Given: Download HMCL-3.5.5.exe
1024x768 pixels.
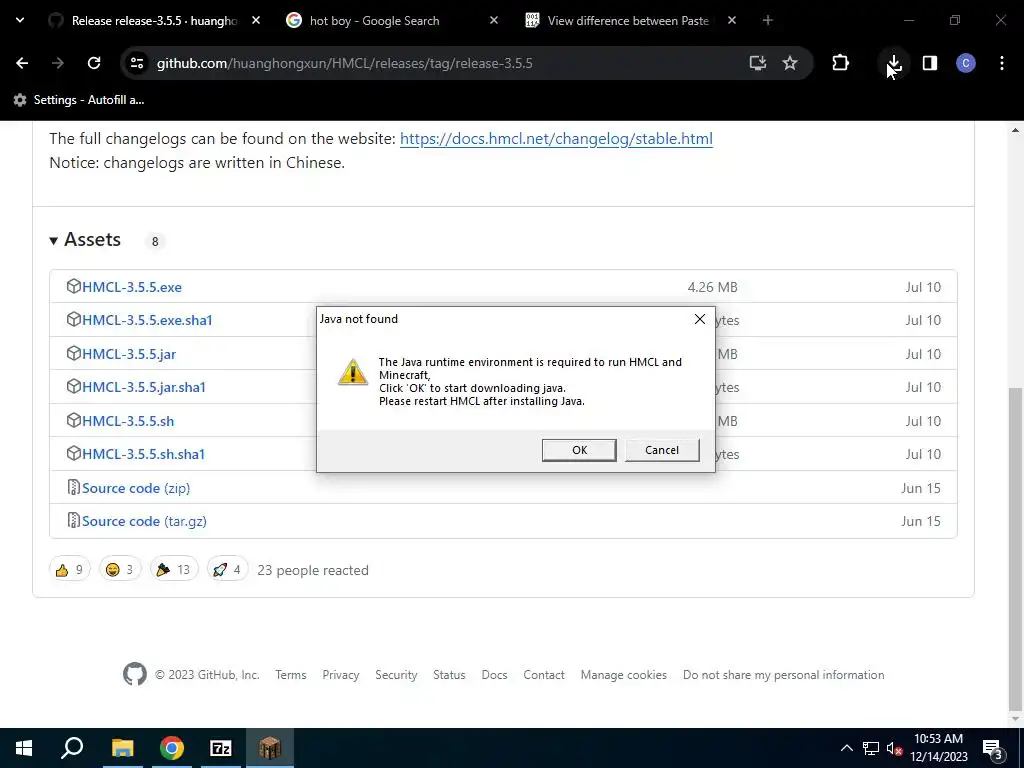Looking at the screenshot, I should (x=132, y=287).
